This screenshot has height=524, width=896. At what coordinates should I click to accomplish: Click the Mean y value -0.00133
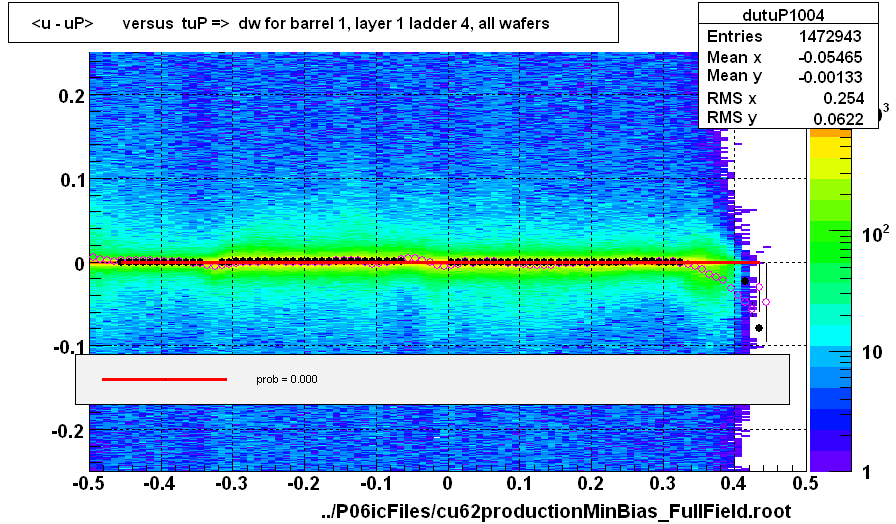[x=830, y=77]
